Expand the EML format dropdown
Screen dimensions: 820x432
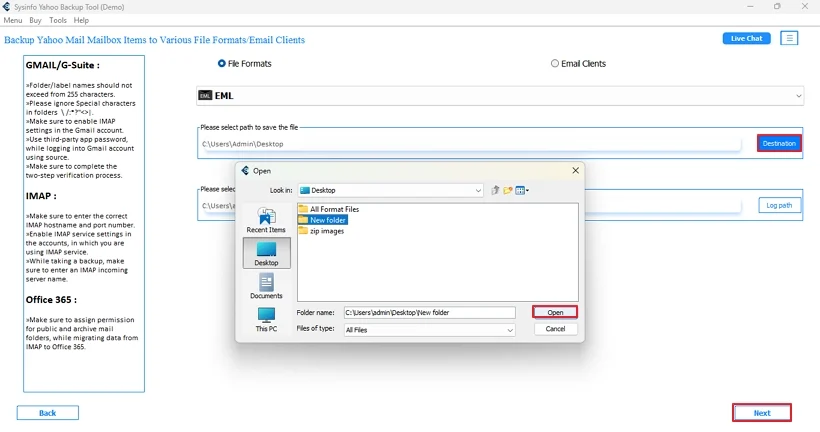pyautogui.click(x=798, y=96)
